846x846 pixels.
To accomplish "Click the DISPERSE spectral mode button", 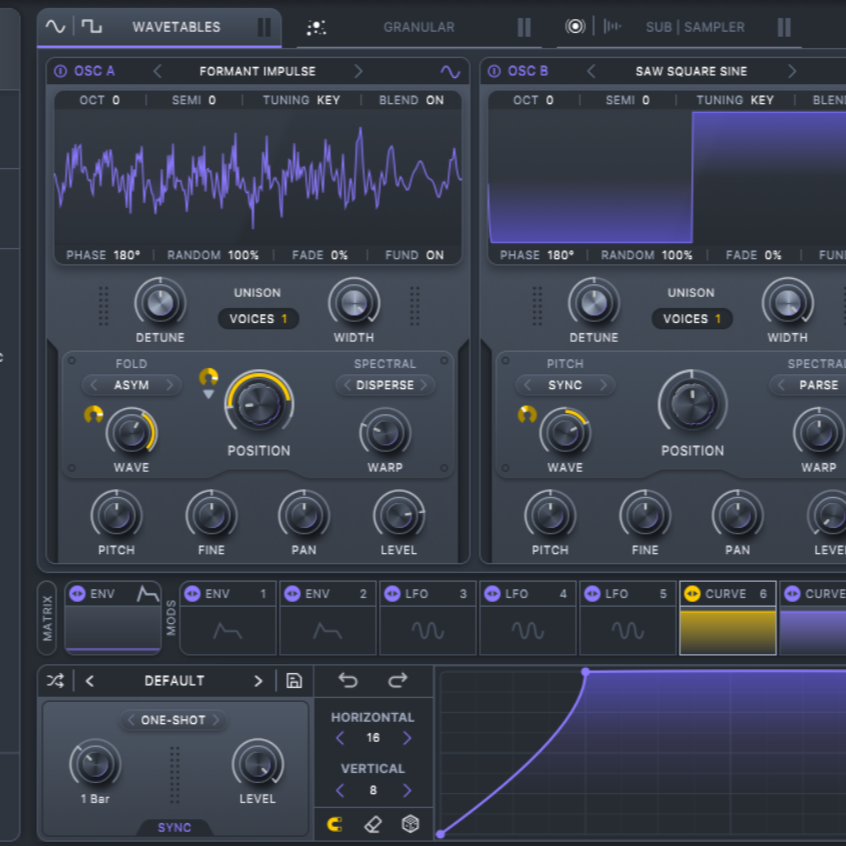I will tap(385, 385).
